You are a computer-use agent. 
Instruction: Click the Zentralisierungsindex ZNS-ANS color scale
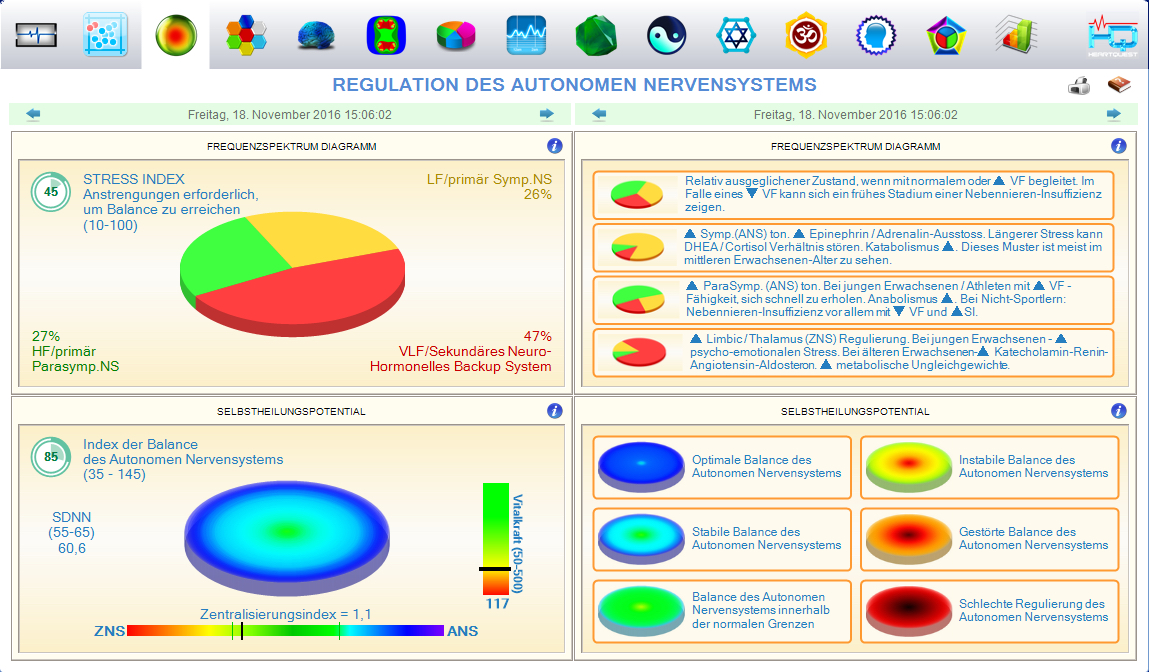tap(285, 631)
